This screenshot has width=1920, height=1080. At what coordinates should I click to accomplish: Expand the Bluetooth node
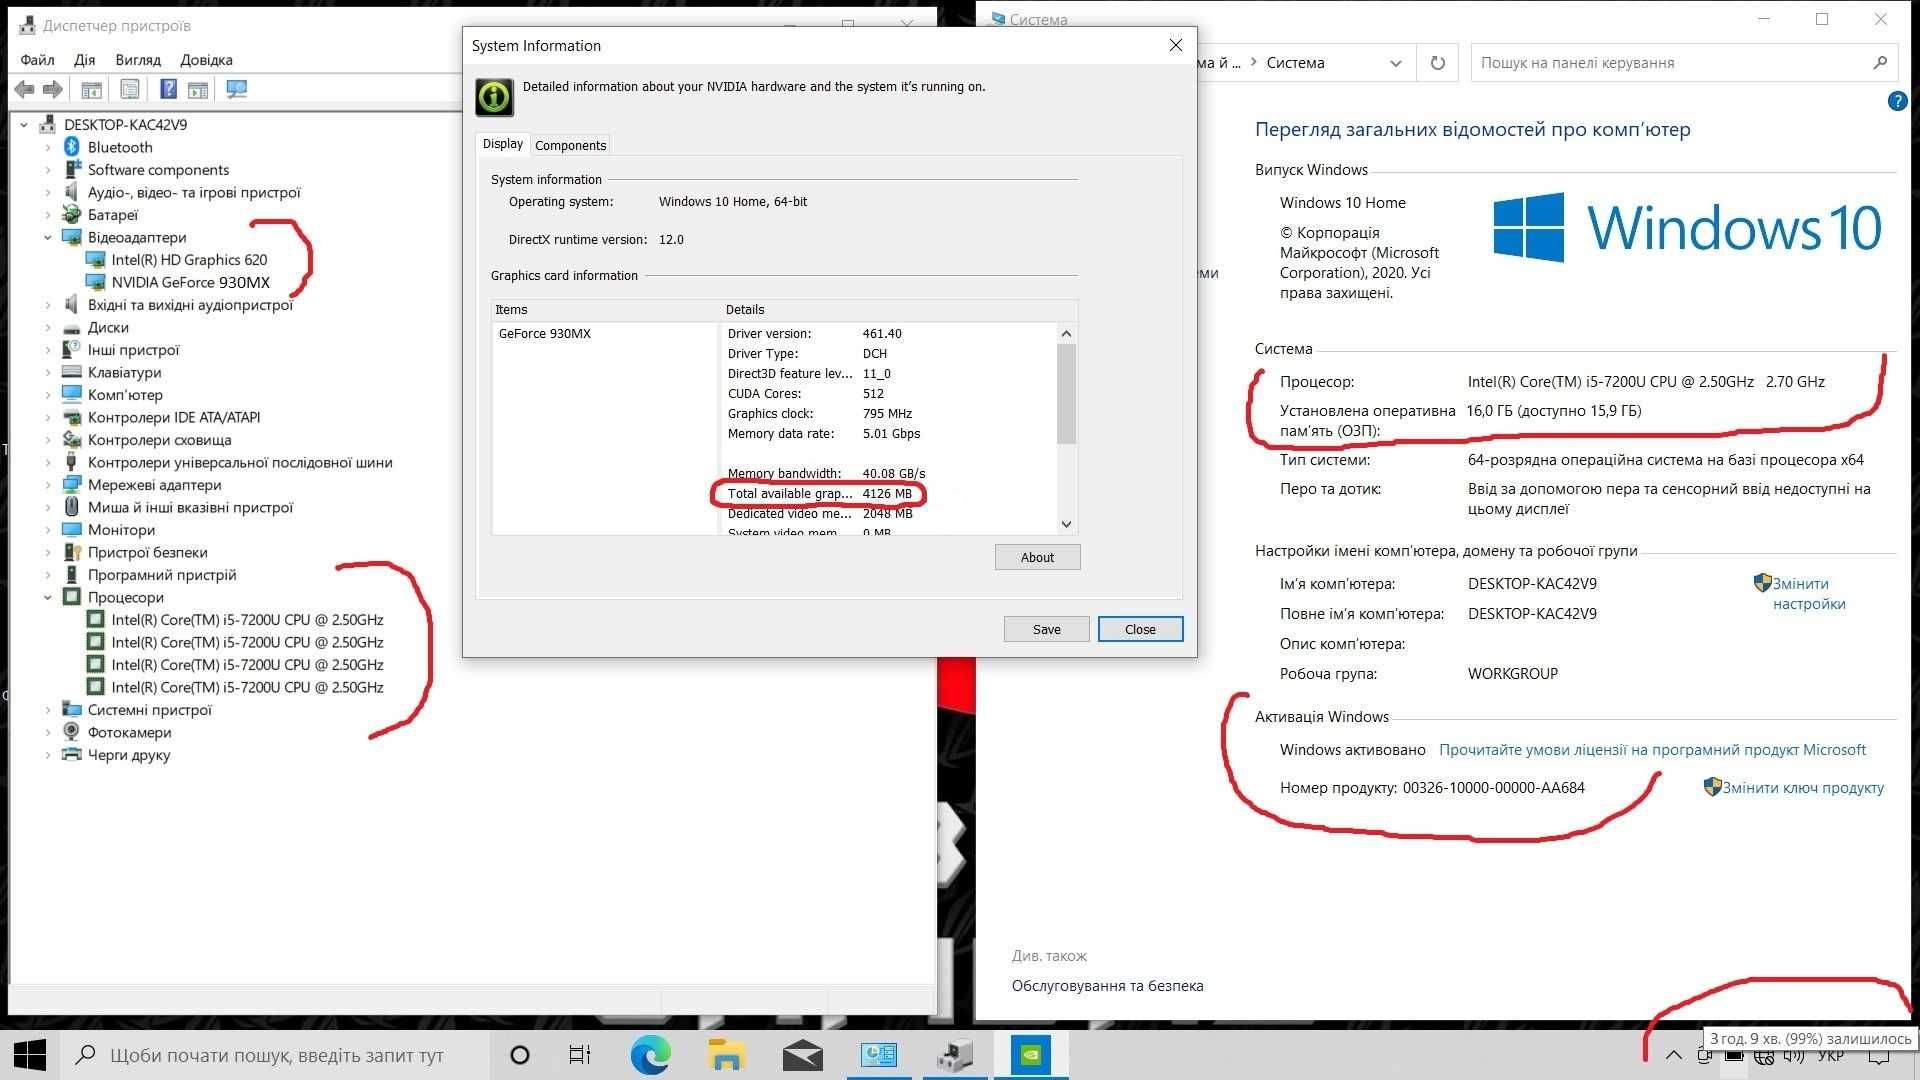(x=47, y=147)
